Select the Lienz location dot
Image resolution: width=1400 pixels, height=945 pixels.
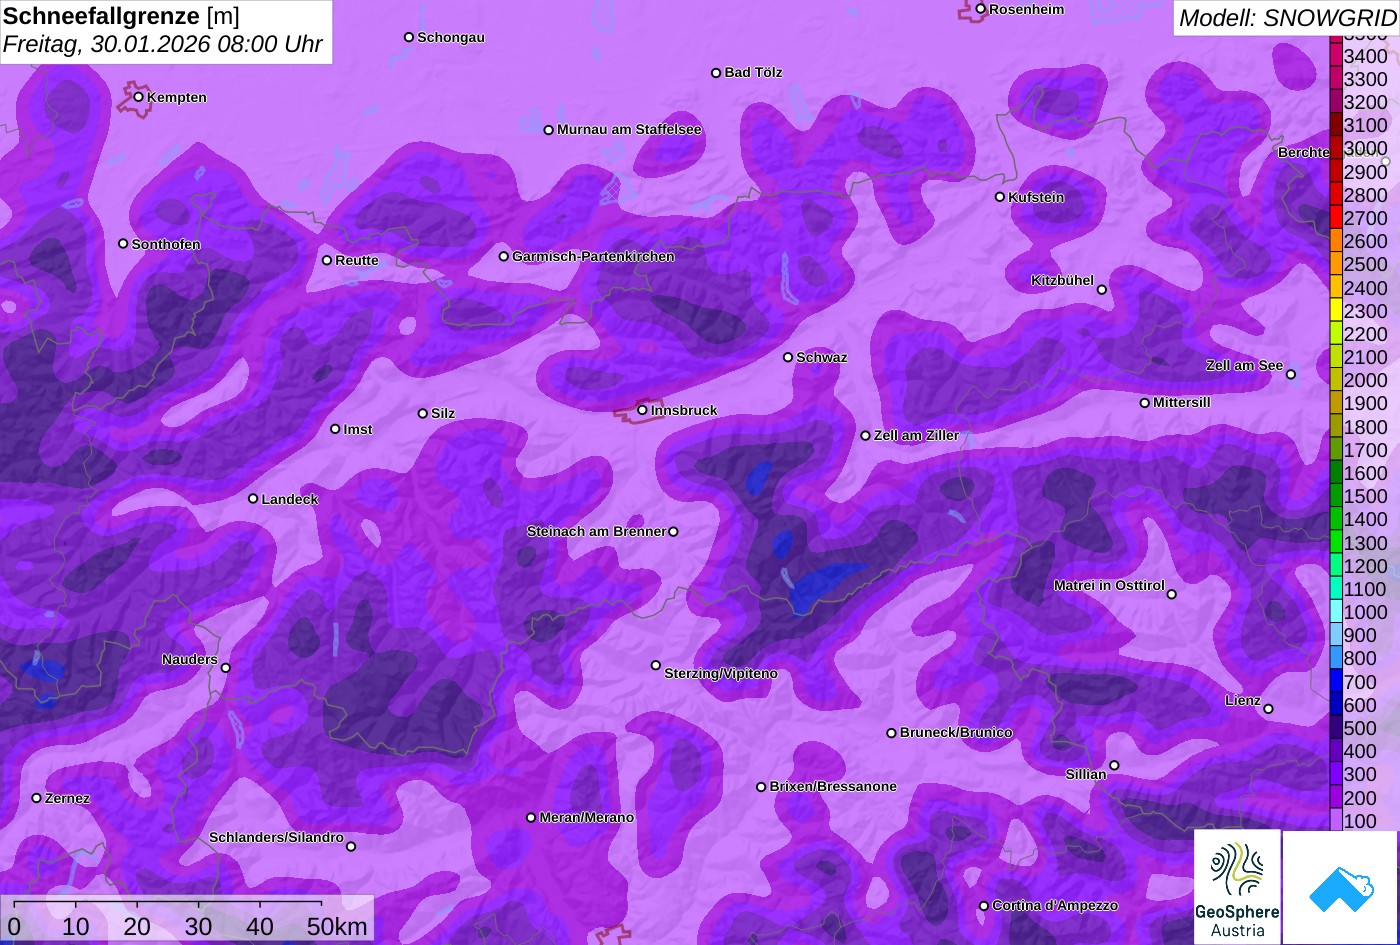point(1268,709)
